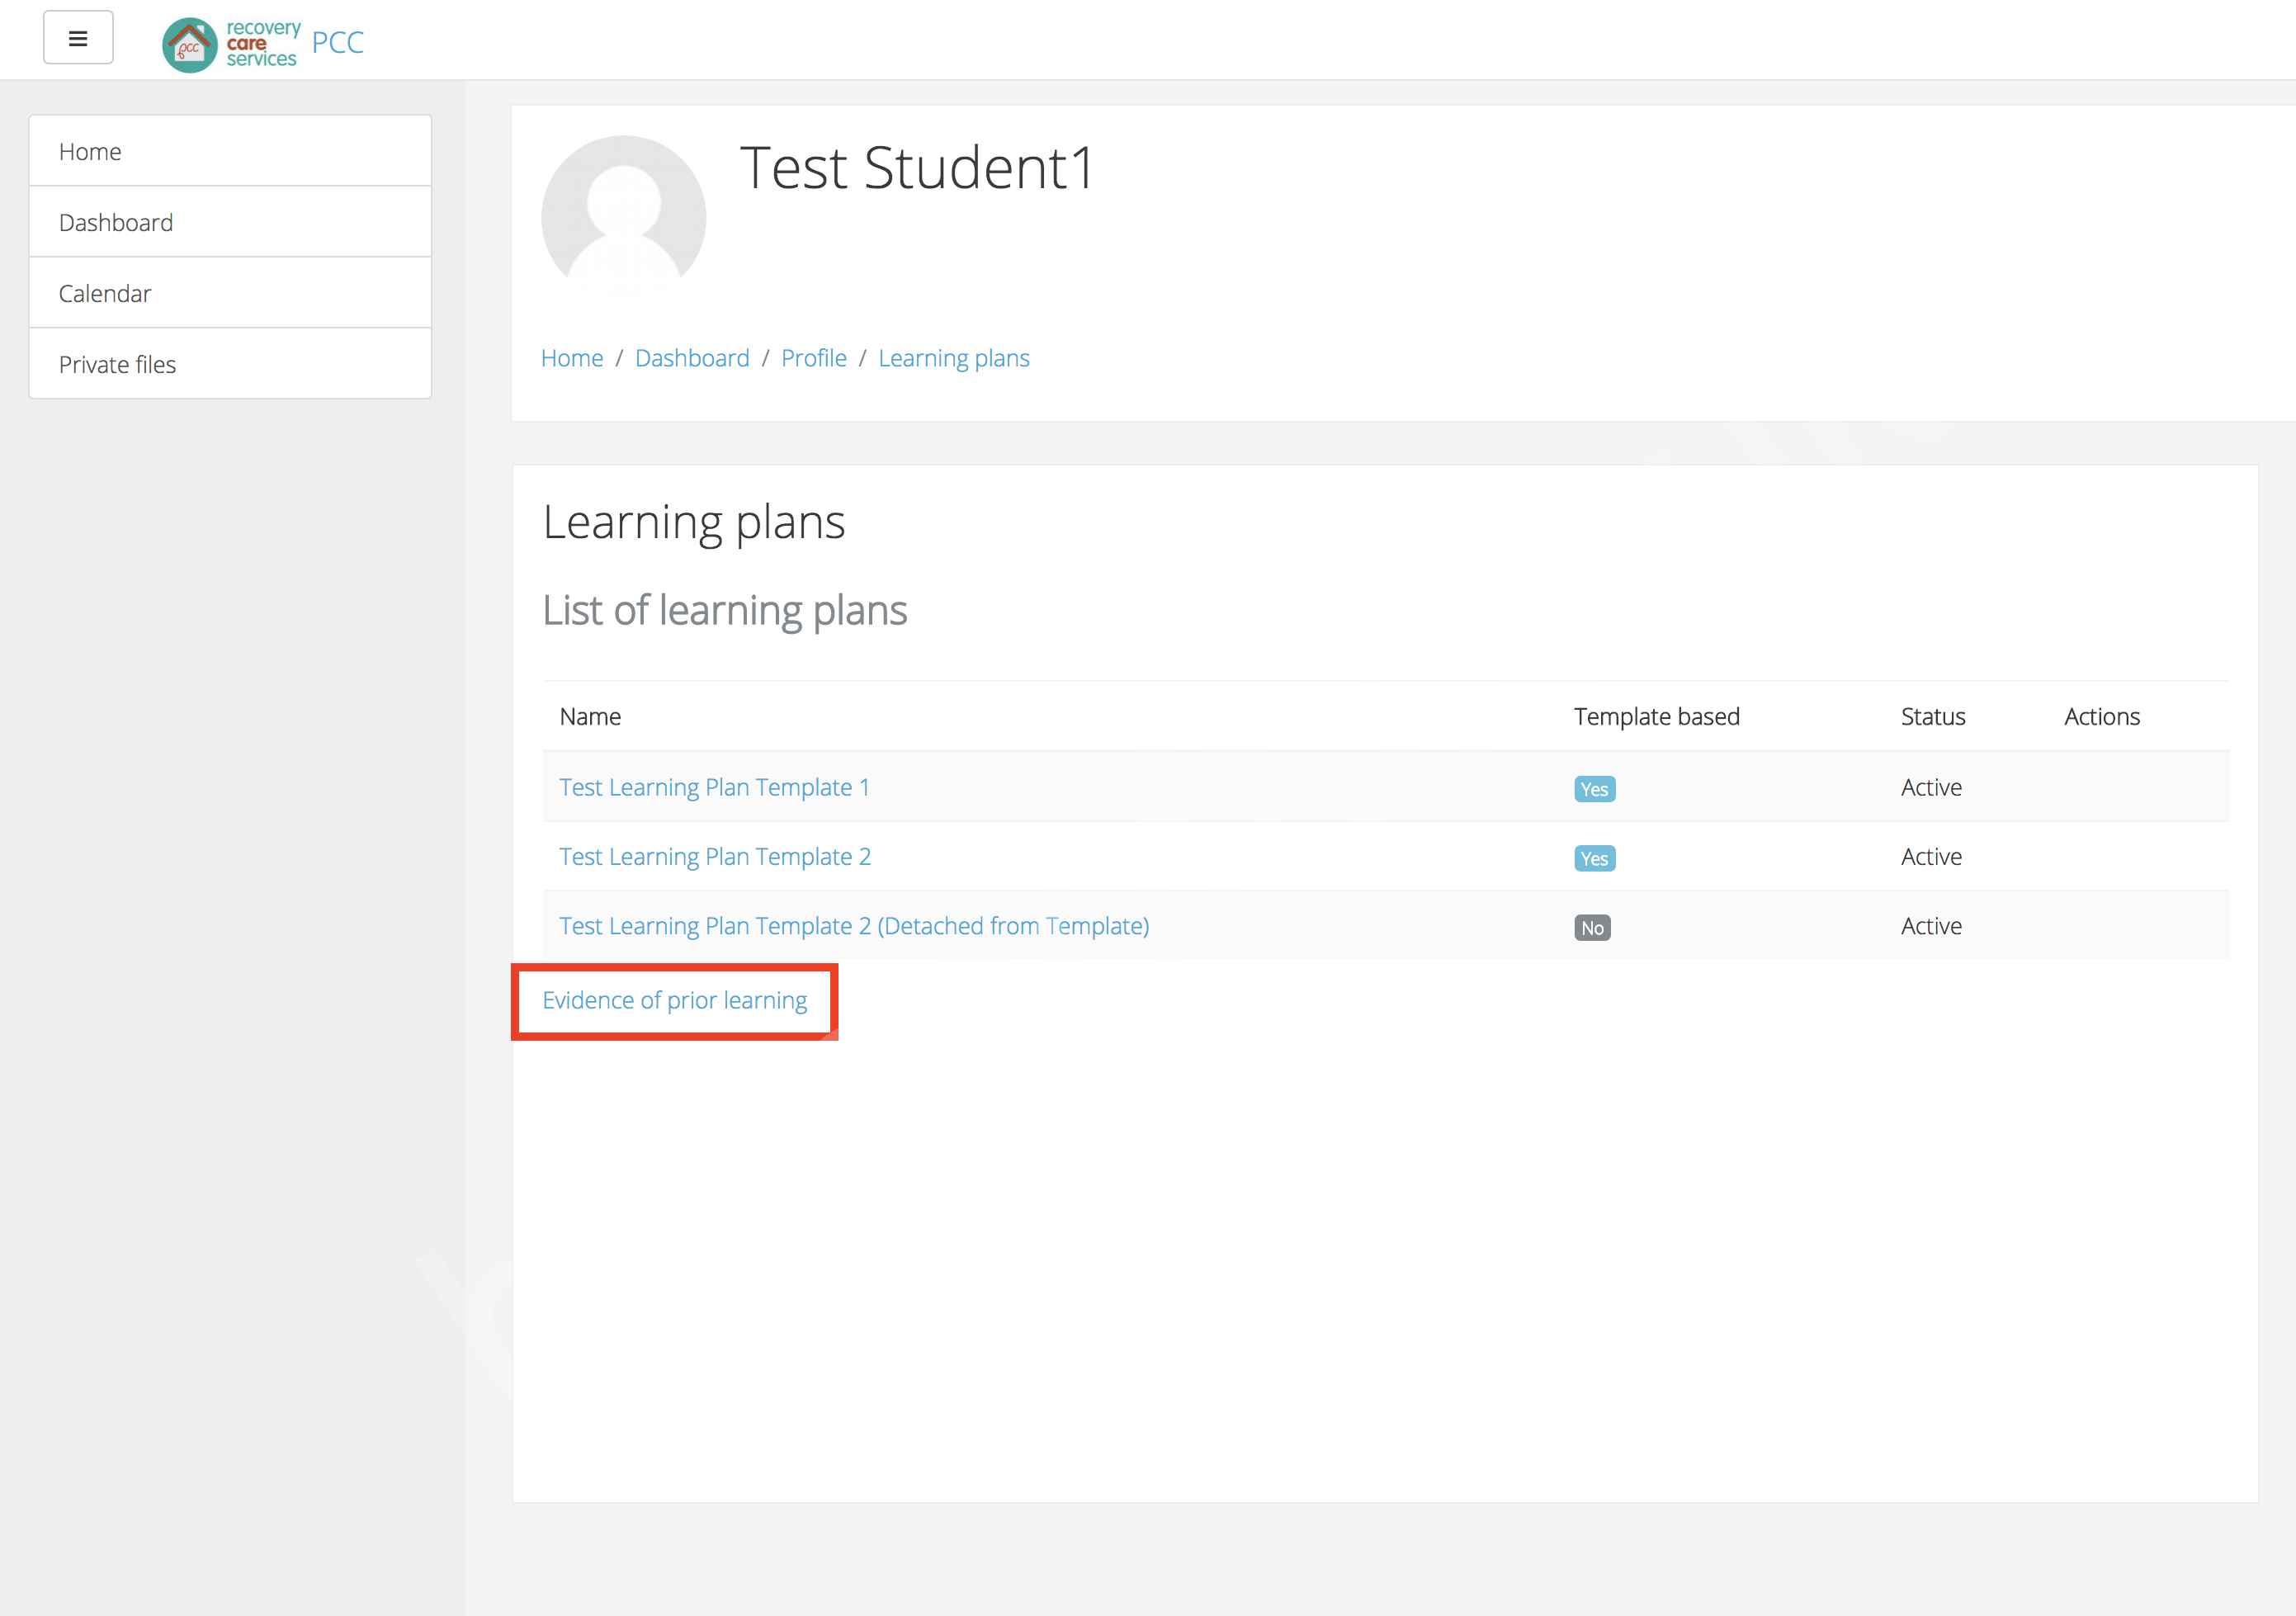The image size is (2296, 1616).
Task: Open Evidence of prior learning link
Action: pyautogui.click(x=675, y=1000)
